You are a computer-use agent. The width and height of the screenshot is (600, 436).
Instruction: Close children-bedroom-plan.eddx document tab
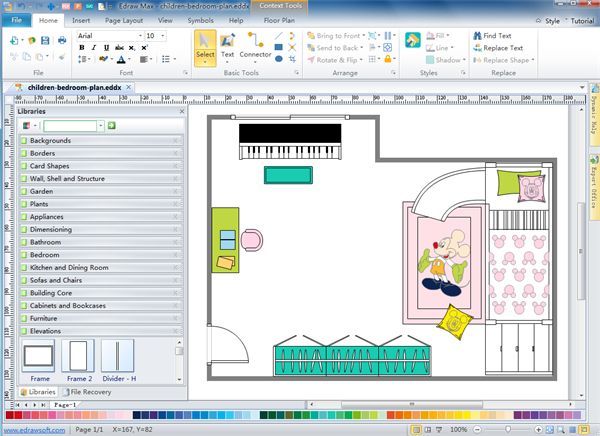pyautogui.click(x=129, y=87)
